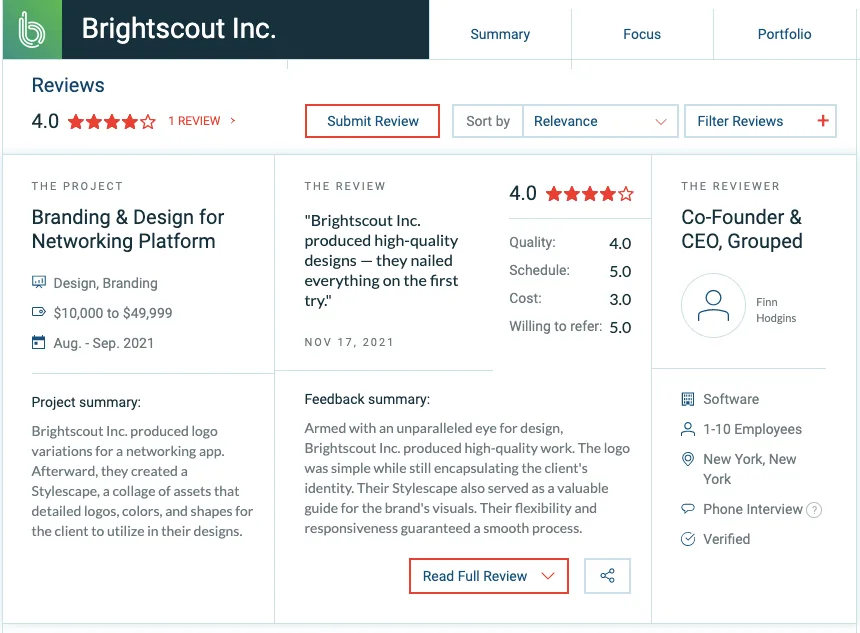Click the Sort by label

pyautogui.click(x=488, y=121)
